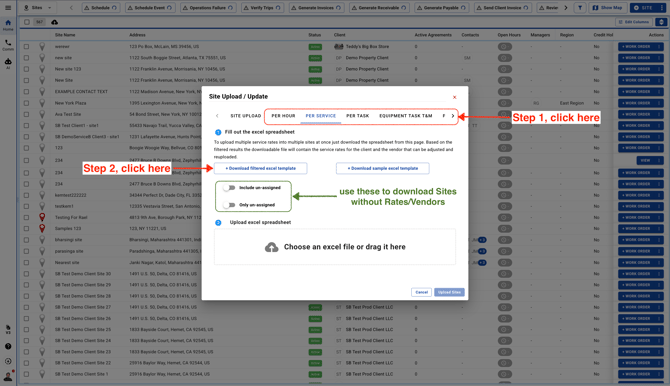
Task: Check the box for werewr row
Action: pyautogui.click(x=26, y=47)
